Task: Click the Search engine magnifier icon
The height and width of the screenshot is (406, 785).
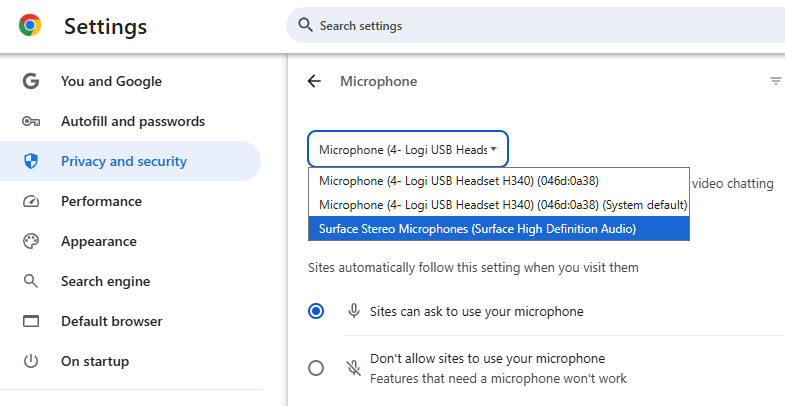Action: (31, 281)
